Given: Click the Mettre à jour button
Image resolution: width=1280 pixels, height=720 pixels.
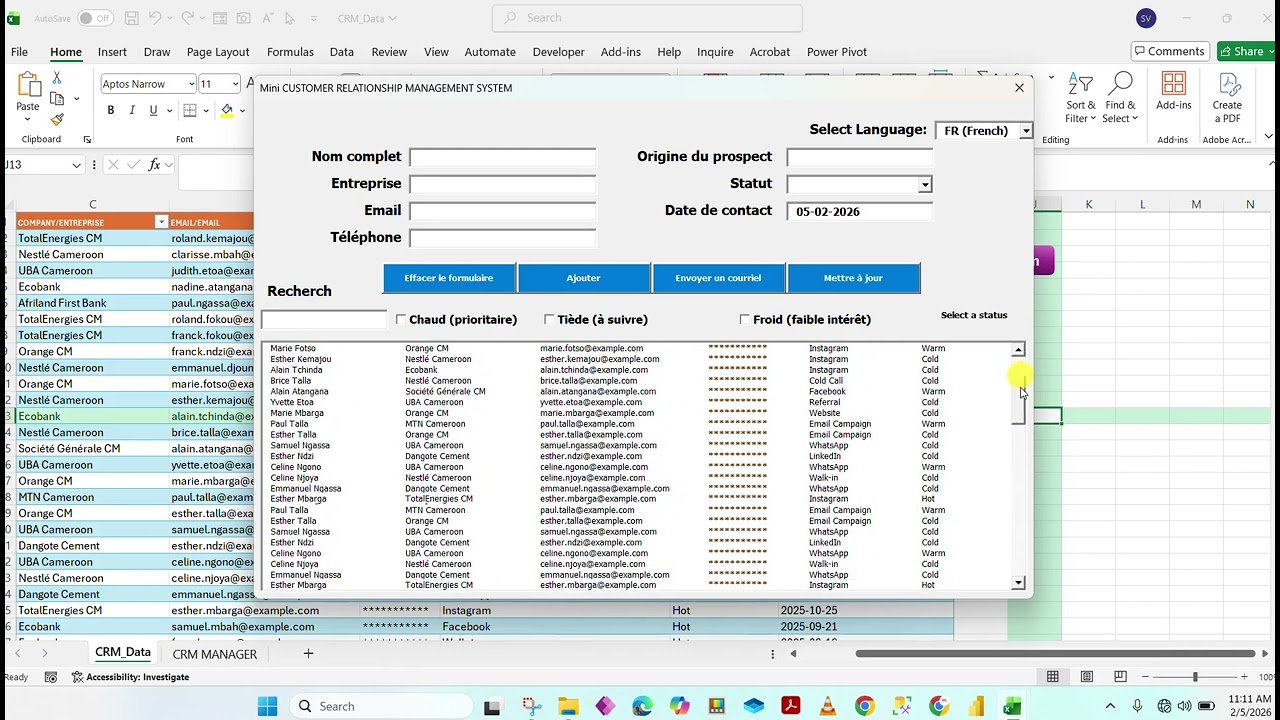Looking at the screenshot, I should click(854, 278).
